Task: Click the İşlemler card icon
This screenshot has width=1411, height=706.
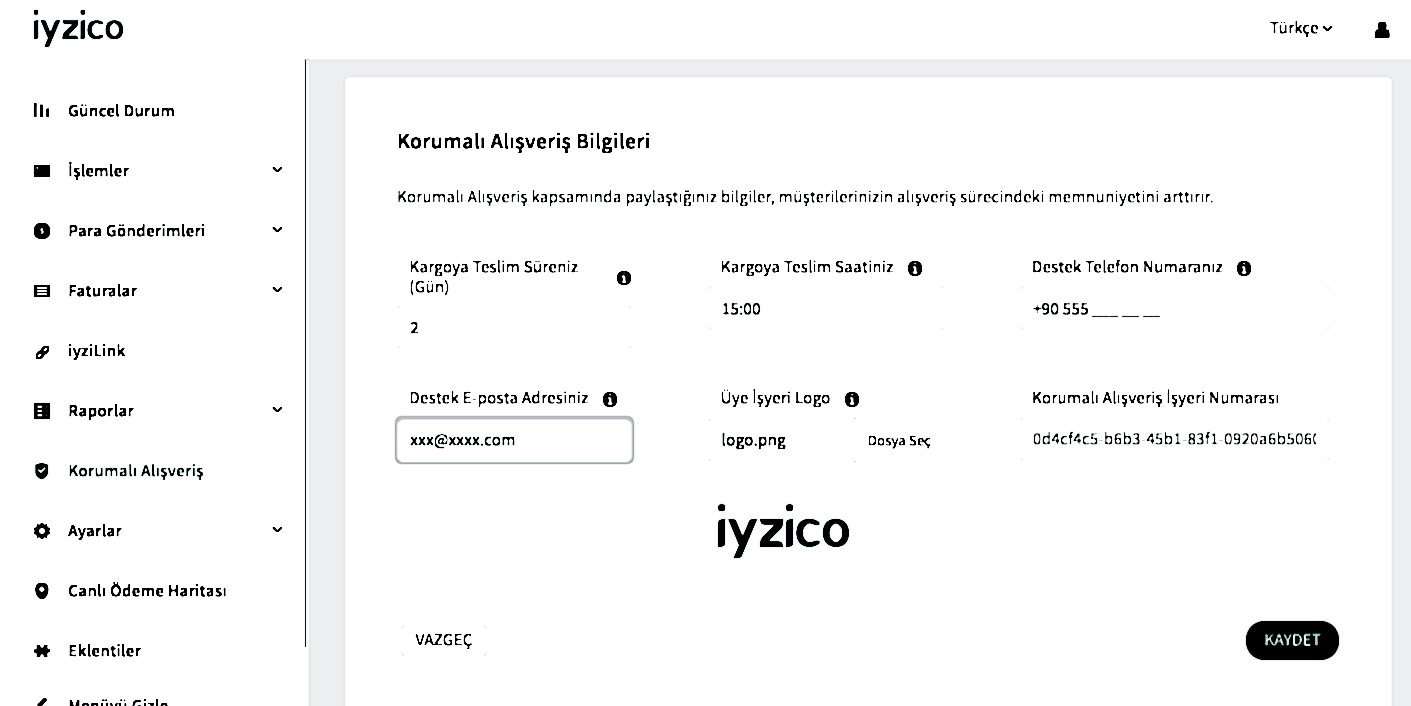Action: [x=42, y=171]
